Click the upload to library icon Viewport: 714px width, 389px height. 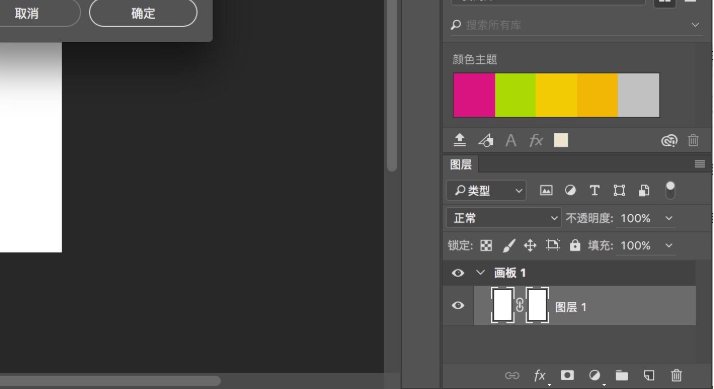pos(459,140)
